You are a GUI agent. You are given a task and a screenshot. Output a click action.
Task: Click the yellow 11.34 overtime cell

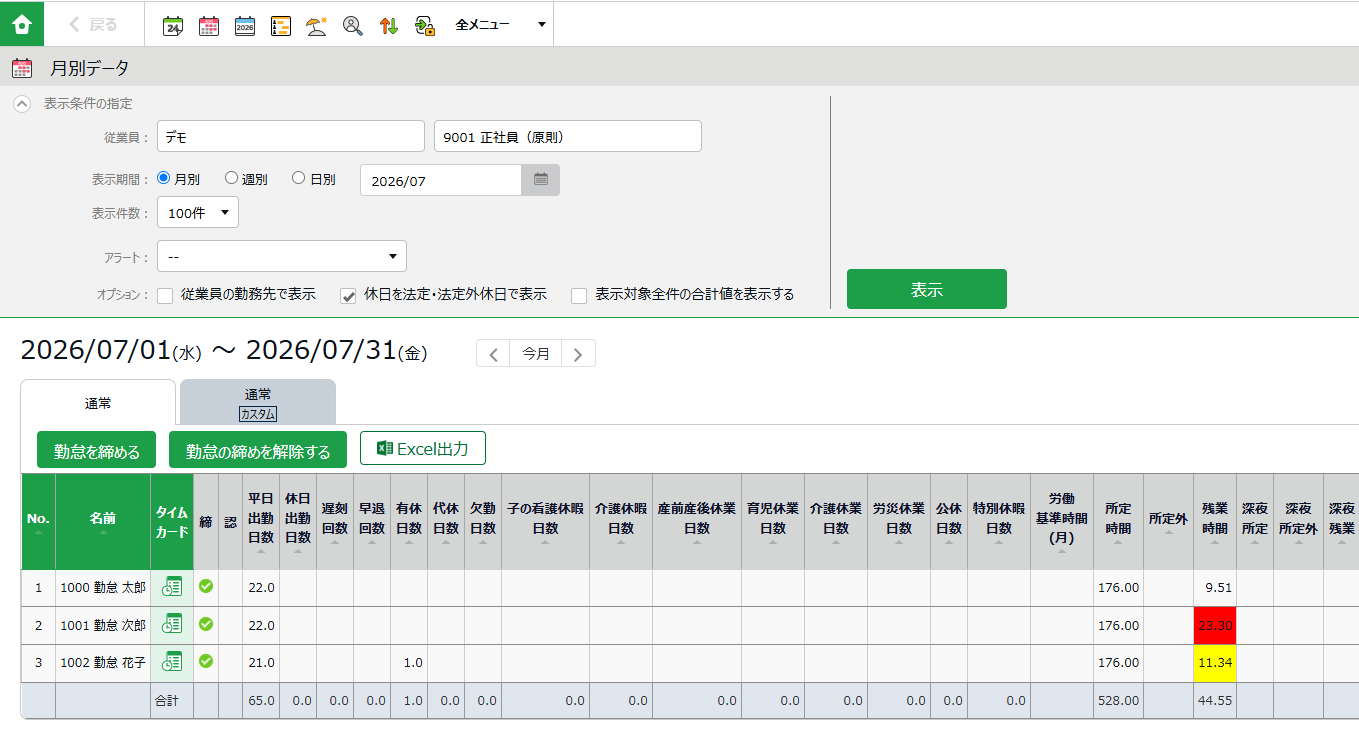tap(1215, 662)
